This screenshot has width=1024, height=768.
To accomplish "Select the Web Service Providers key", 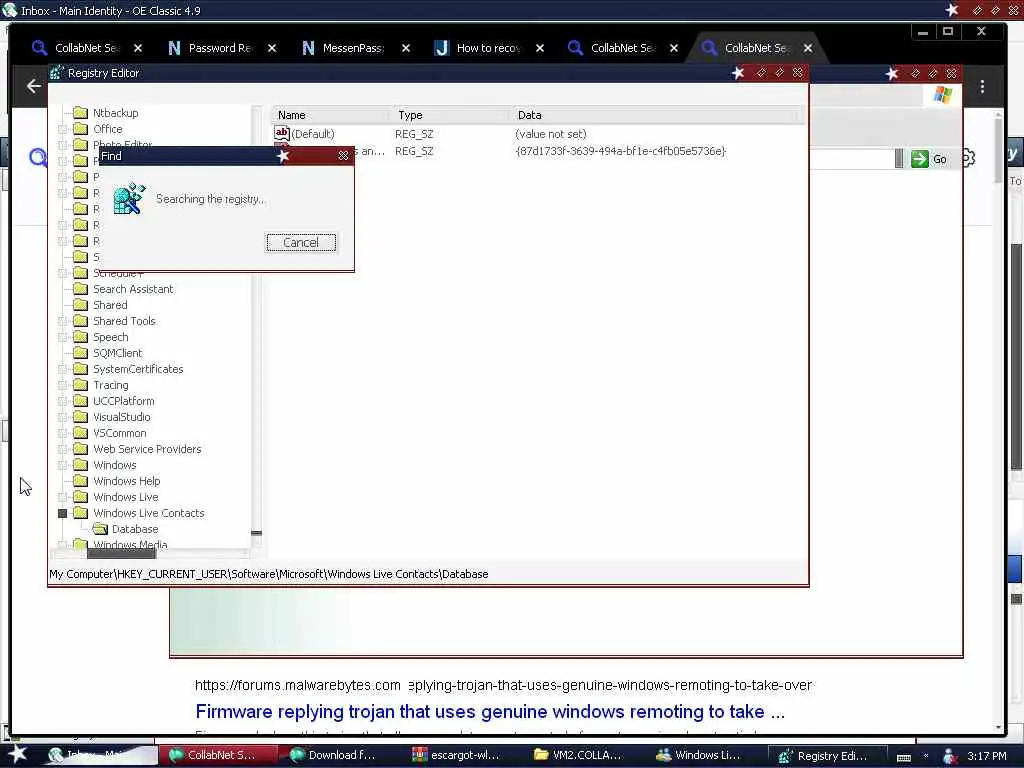I will point(147,449).
